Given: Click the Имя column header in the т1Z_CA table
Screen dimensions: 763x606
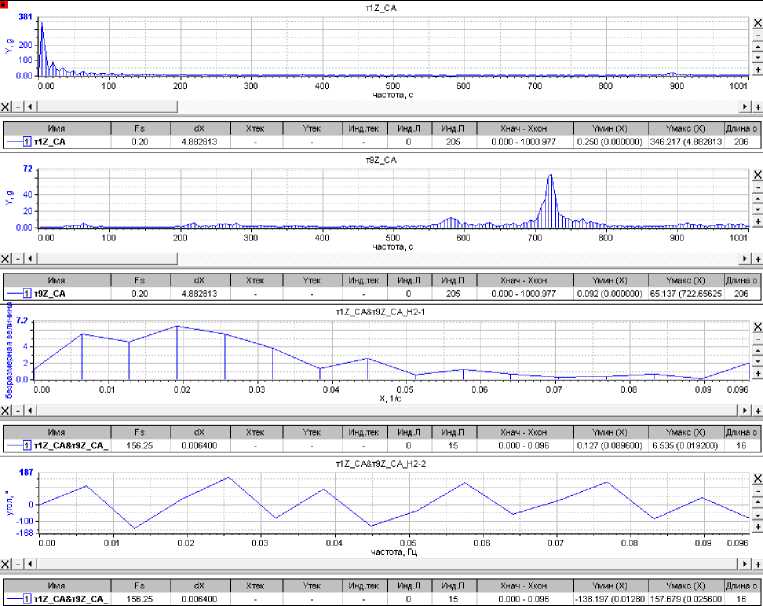Looking at the screenshot, I should 57,129.
